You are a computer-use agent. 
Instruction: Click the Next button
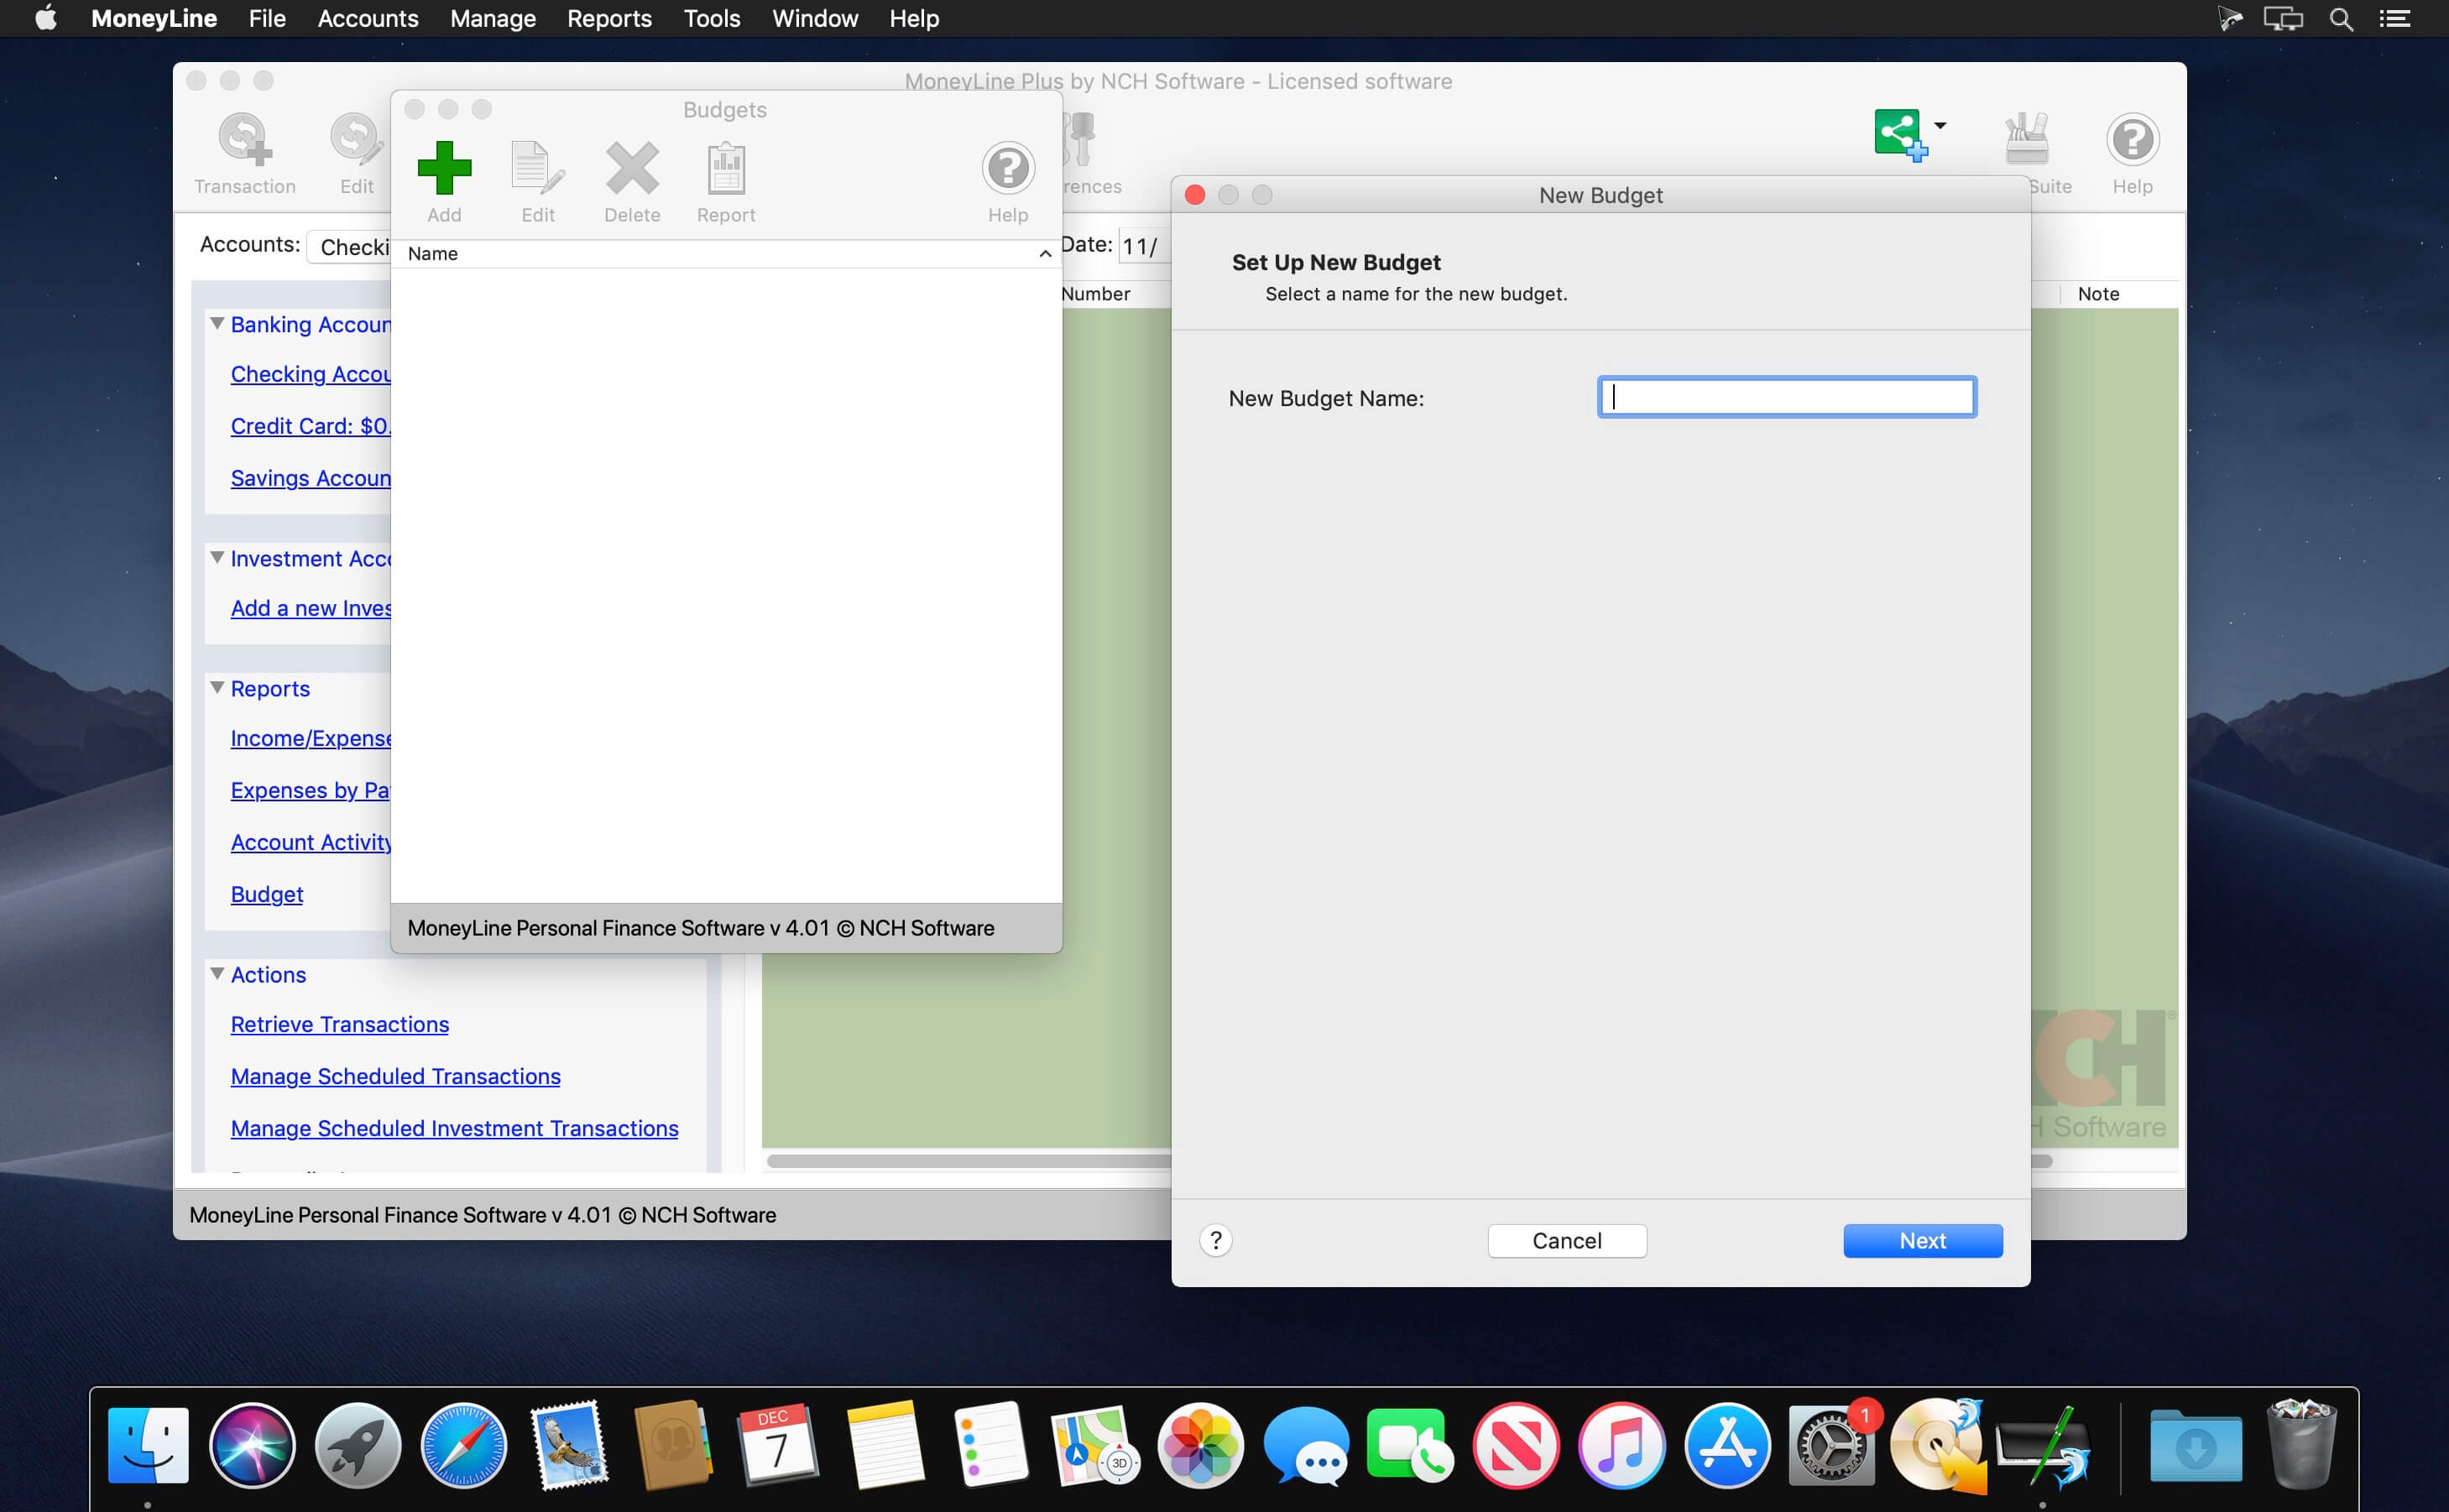(1922, 1240)
